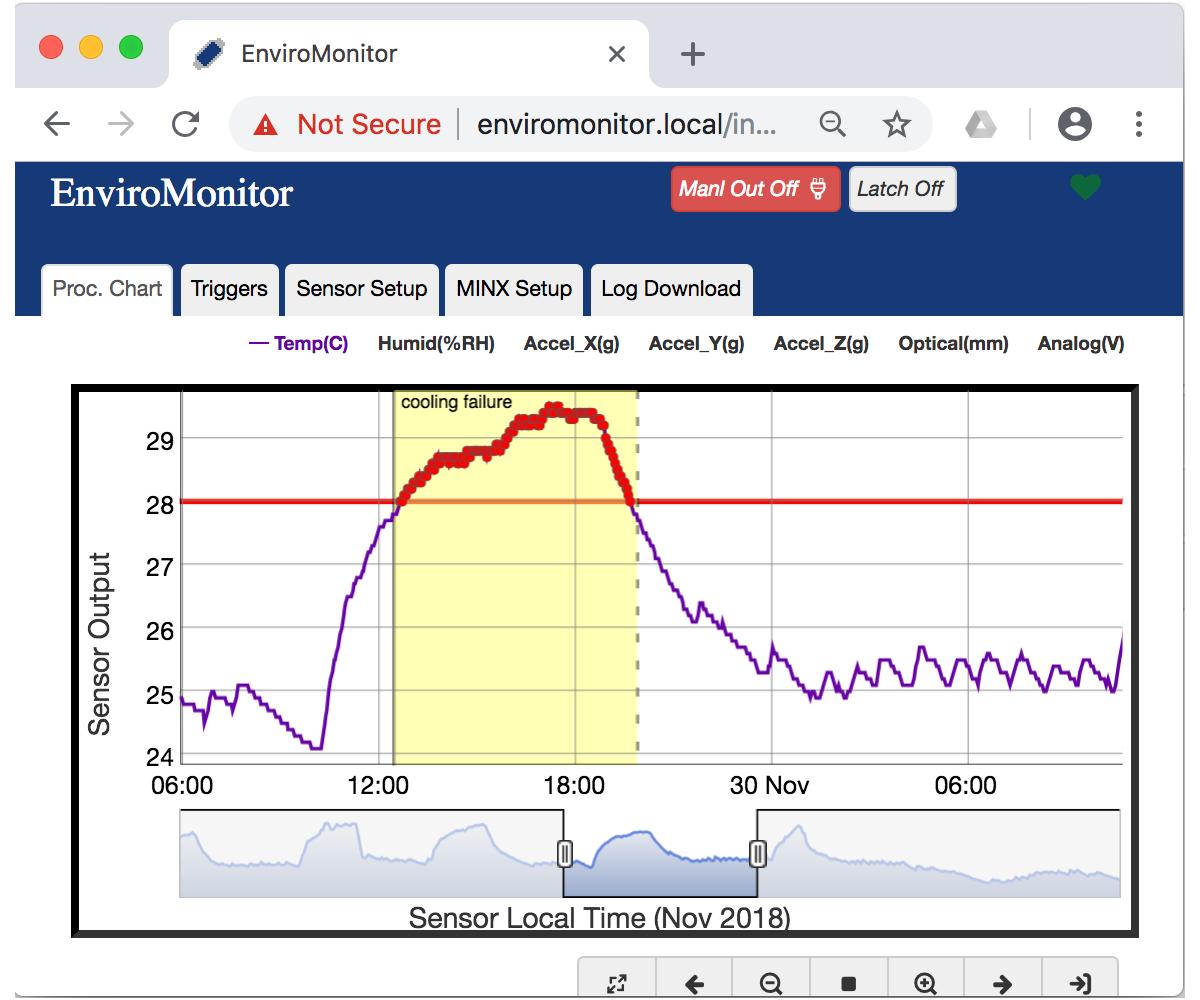The image size is (1200, 1000).
Task: Switch to the Sensor Setup tab
Action: click(x=362, y=289)
